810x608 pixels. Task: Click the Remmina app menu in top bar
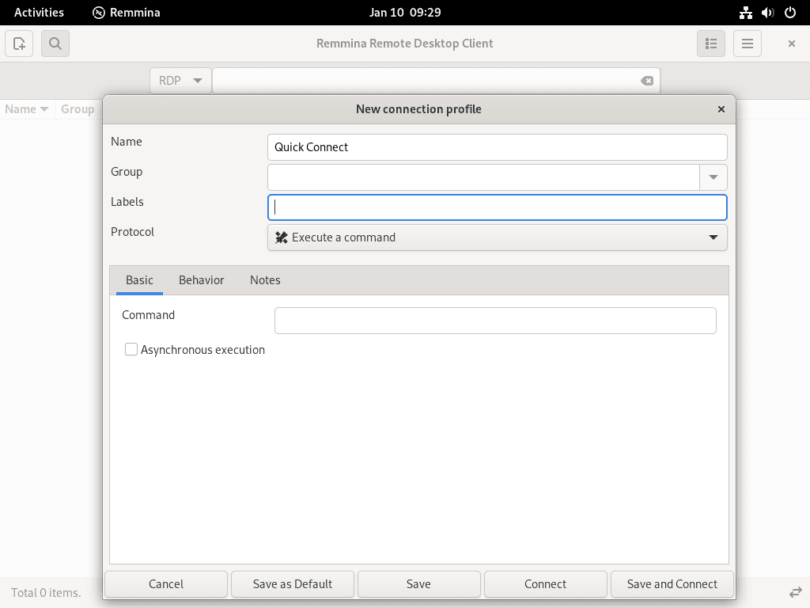point(125,12)
